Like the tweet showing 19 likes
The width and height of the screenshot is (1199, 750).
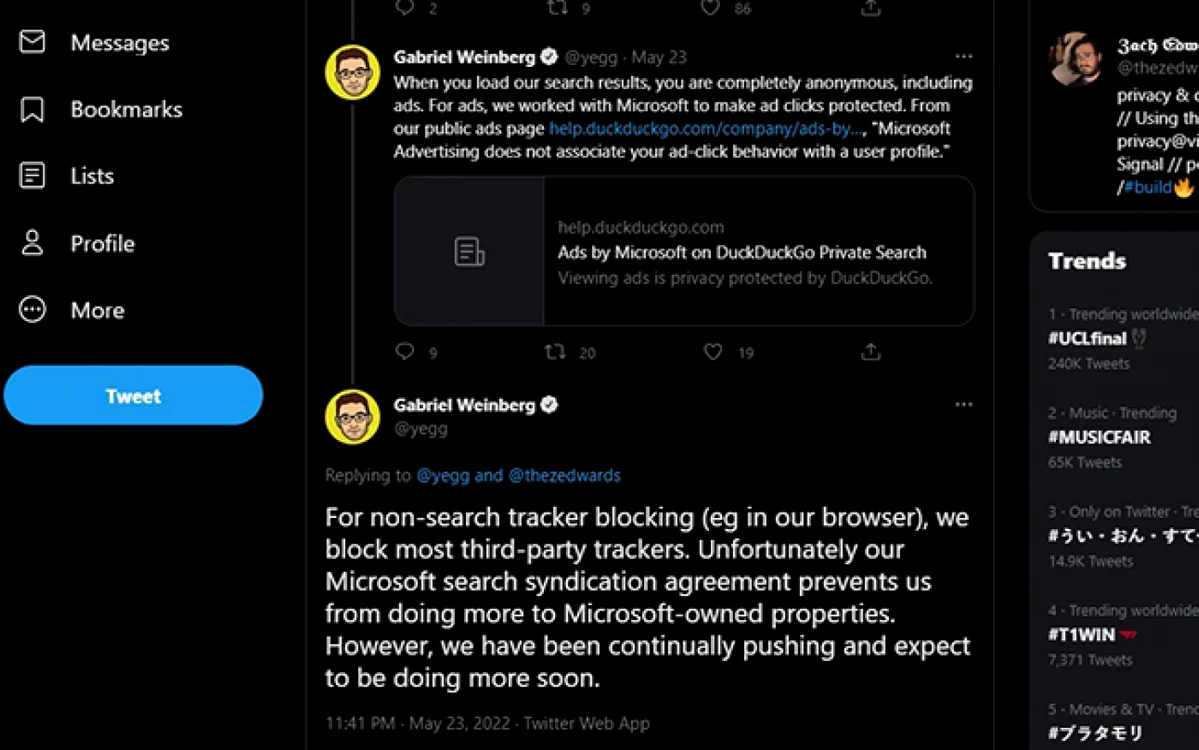[x=713, y=352]
